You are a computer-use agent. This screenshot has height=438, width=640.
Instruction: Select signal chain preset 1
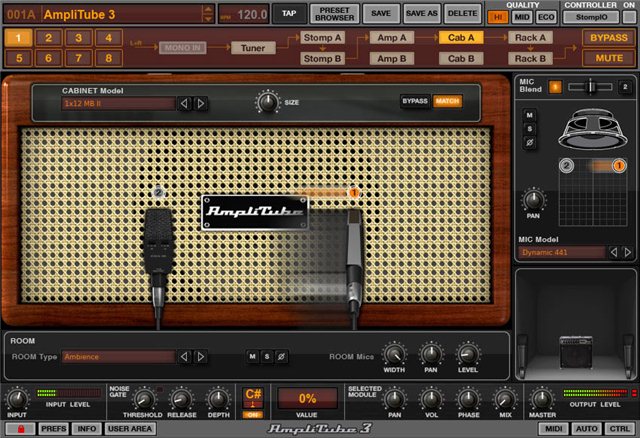(x=18, y=38)
